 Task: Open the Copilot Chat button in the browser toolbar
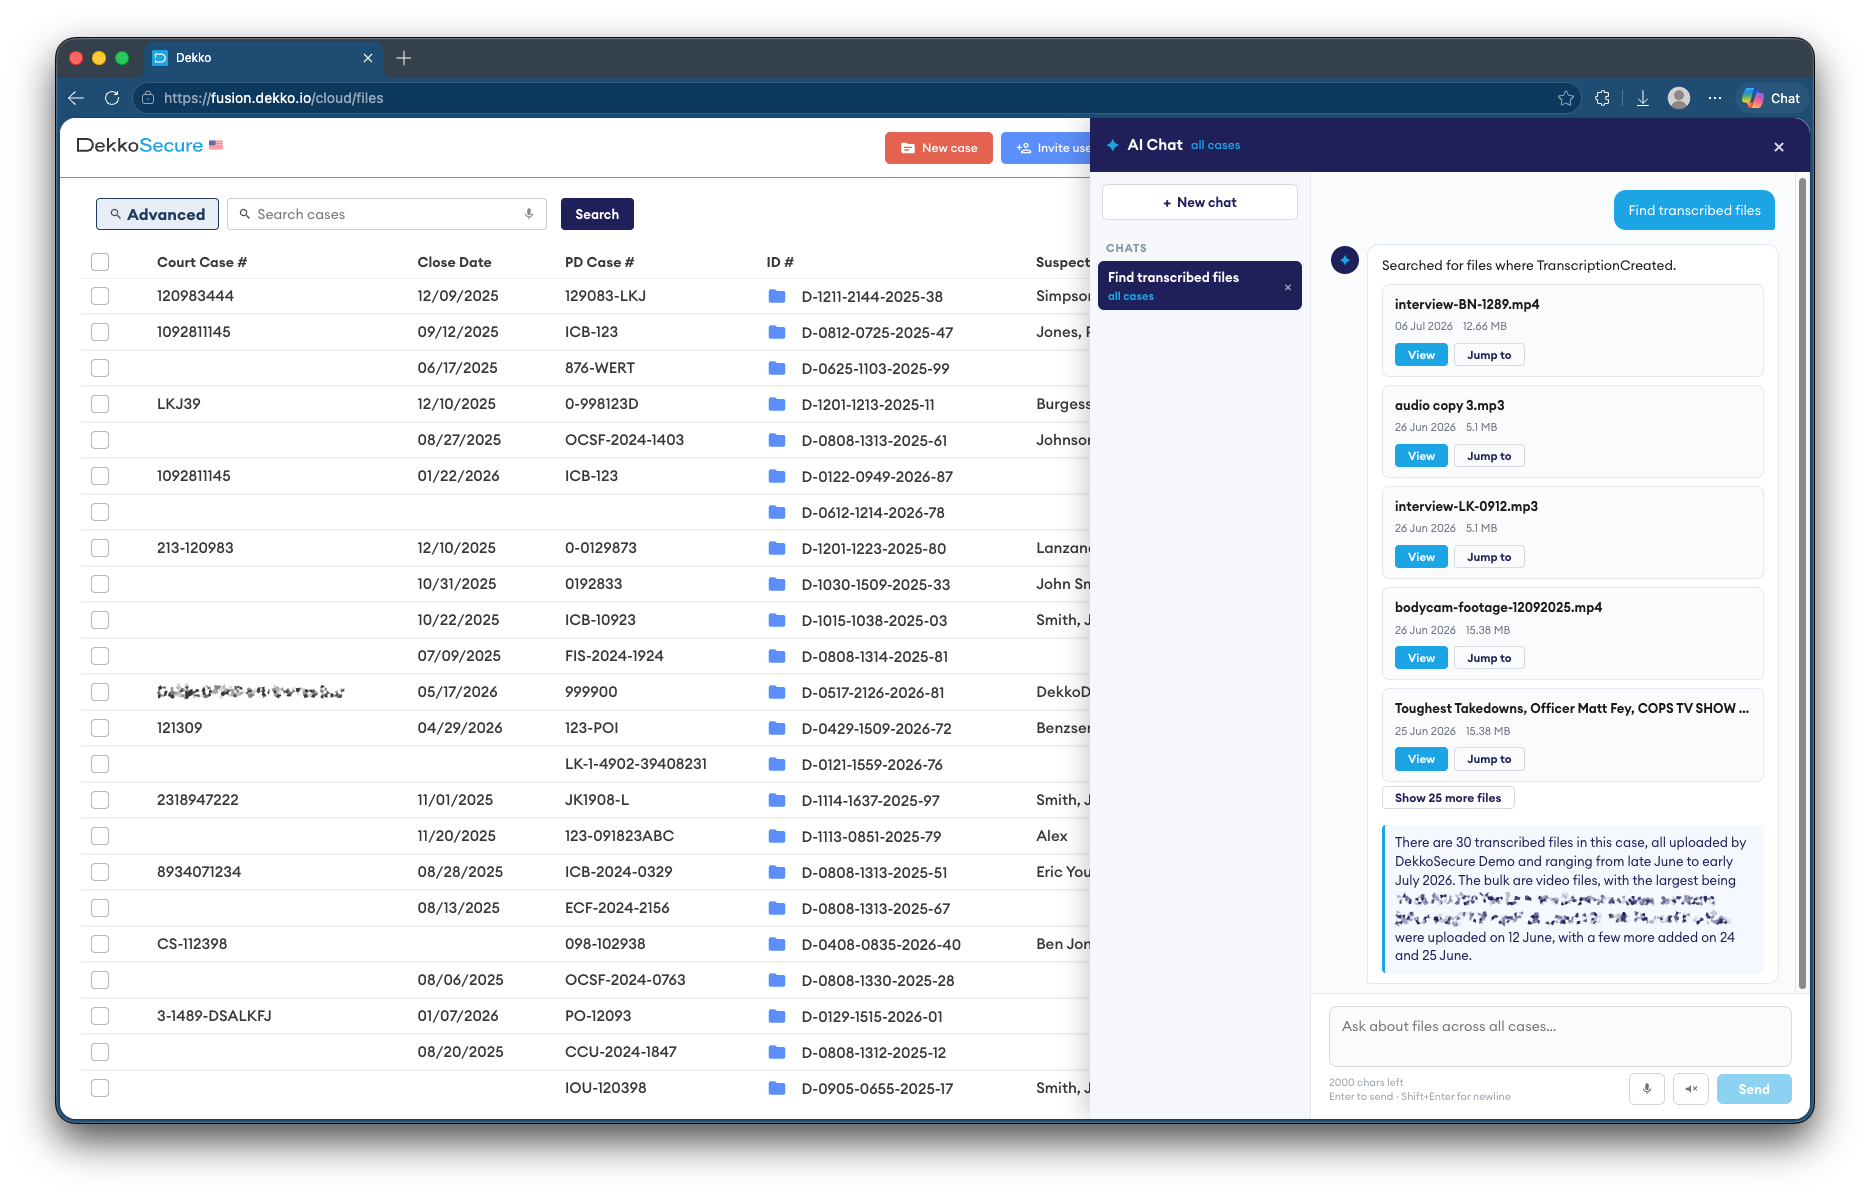(1771, 98)
